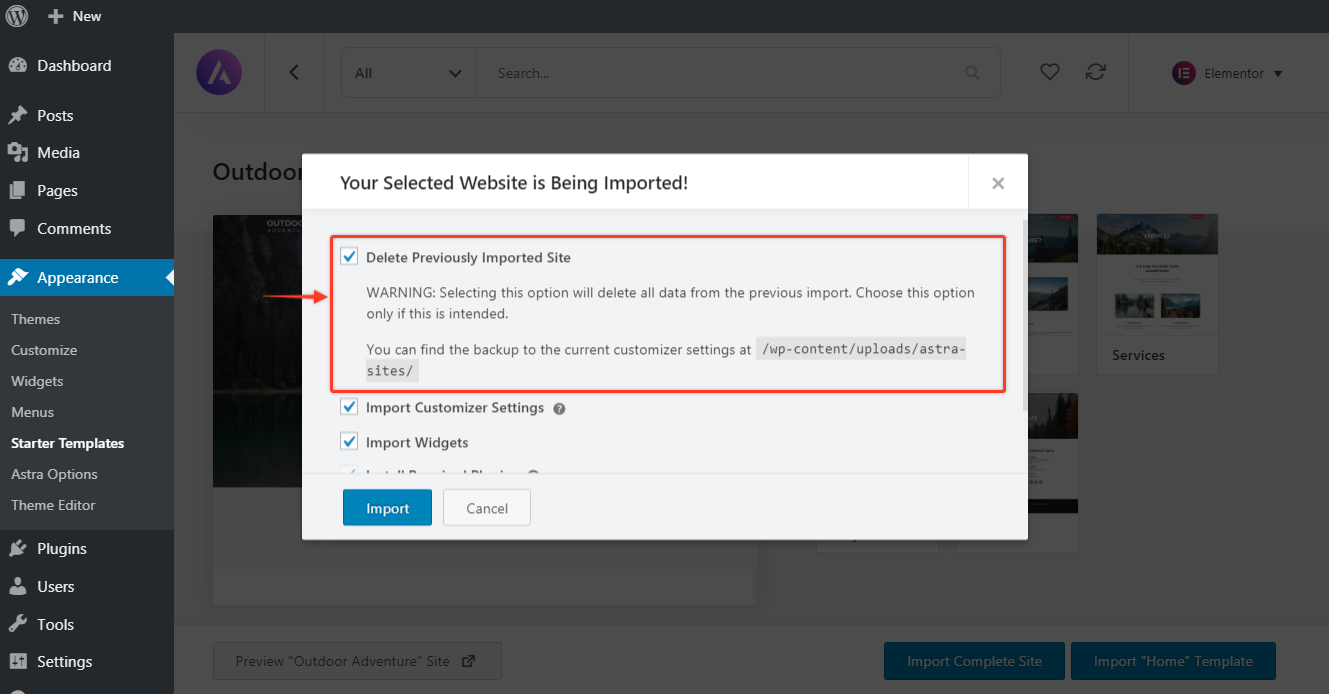Screen dimensions: 1329x694
Task: Uncheck Delete Previously Imported Site
Action: coord(349,257)
